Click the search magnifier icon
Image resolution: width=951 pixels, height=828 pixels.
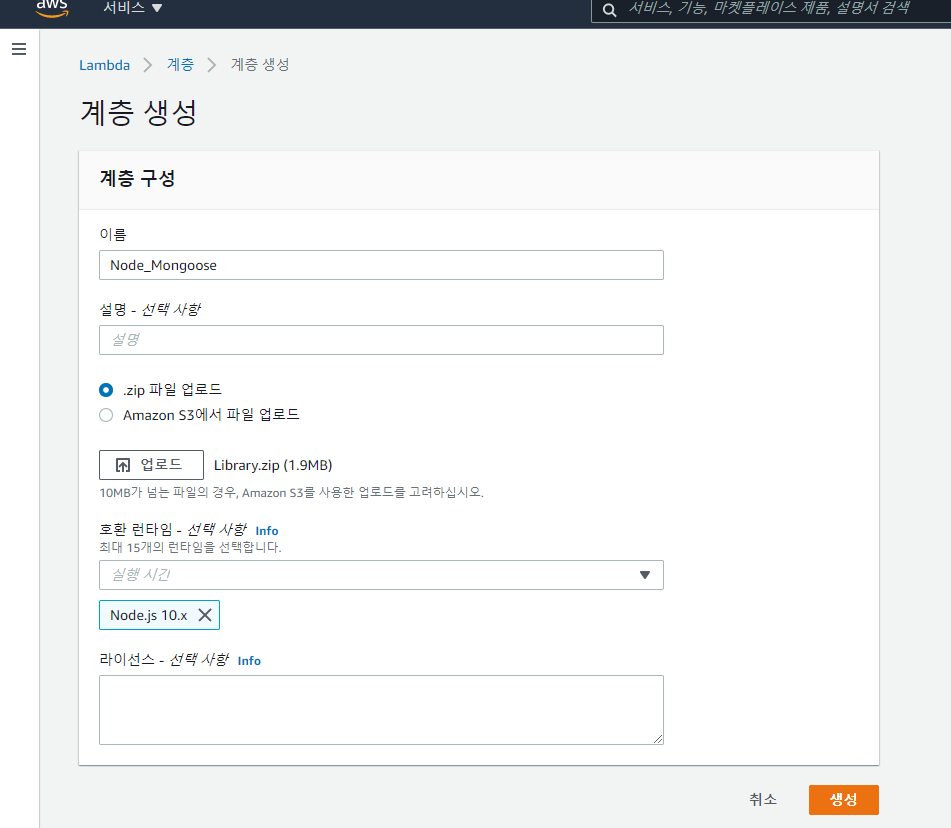pyautogui.click(x=609, y=9)
